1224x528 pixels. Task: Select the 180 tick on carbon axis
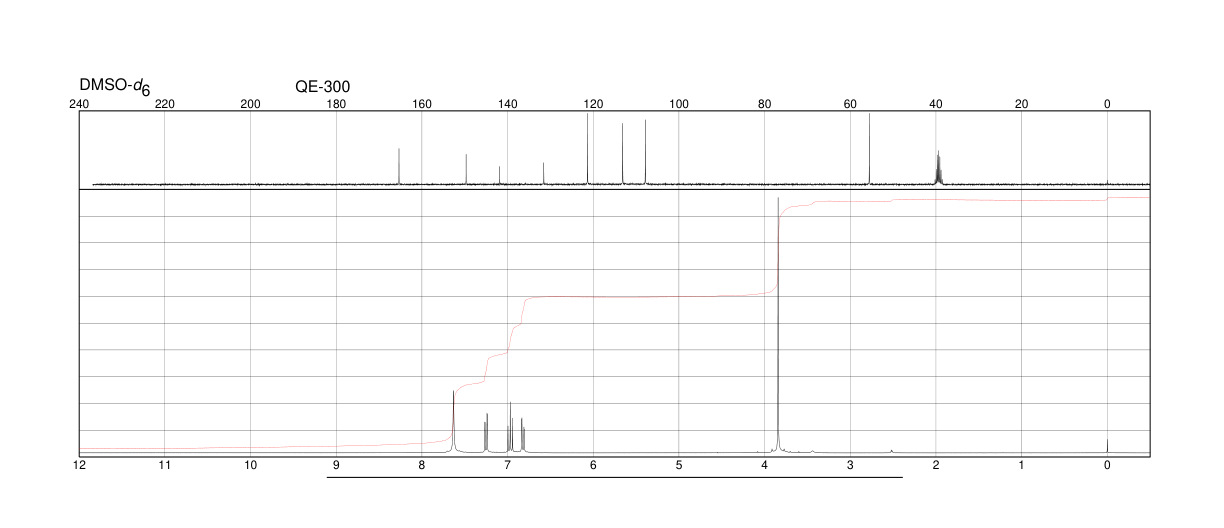click(336, 104)
